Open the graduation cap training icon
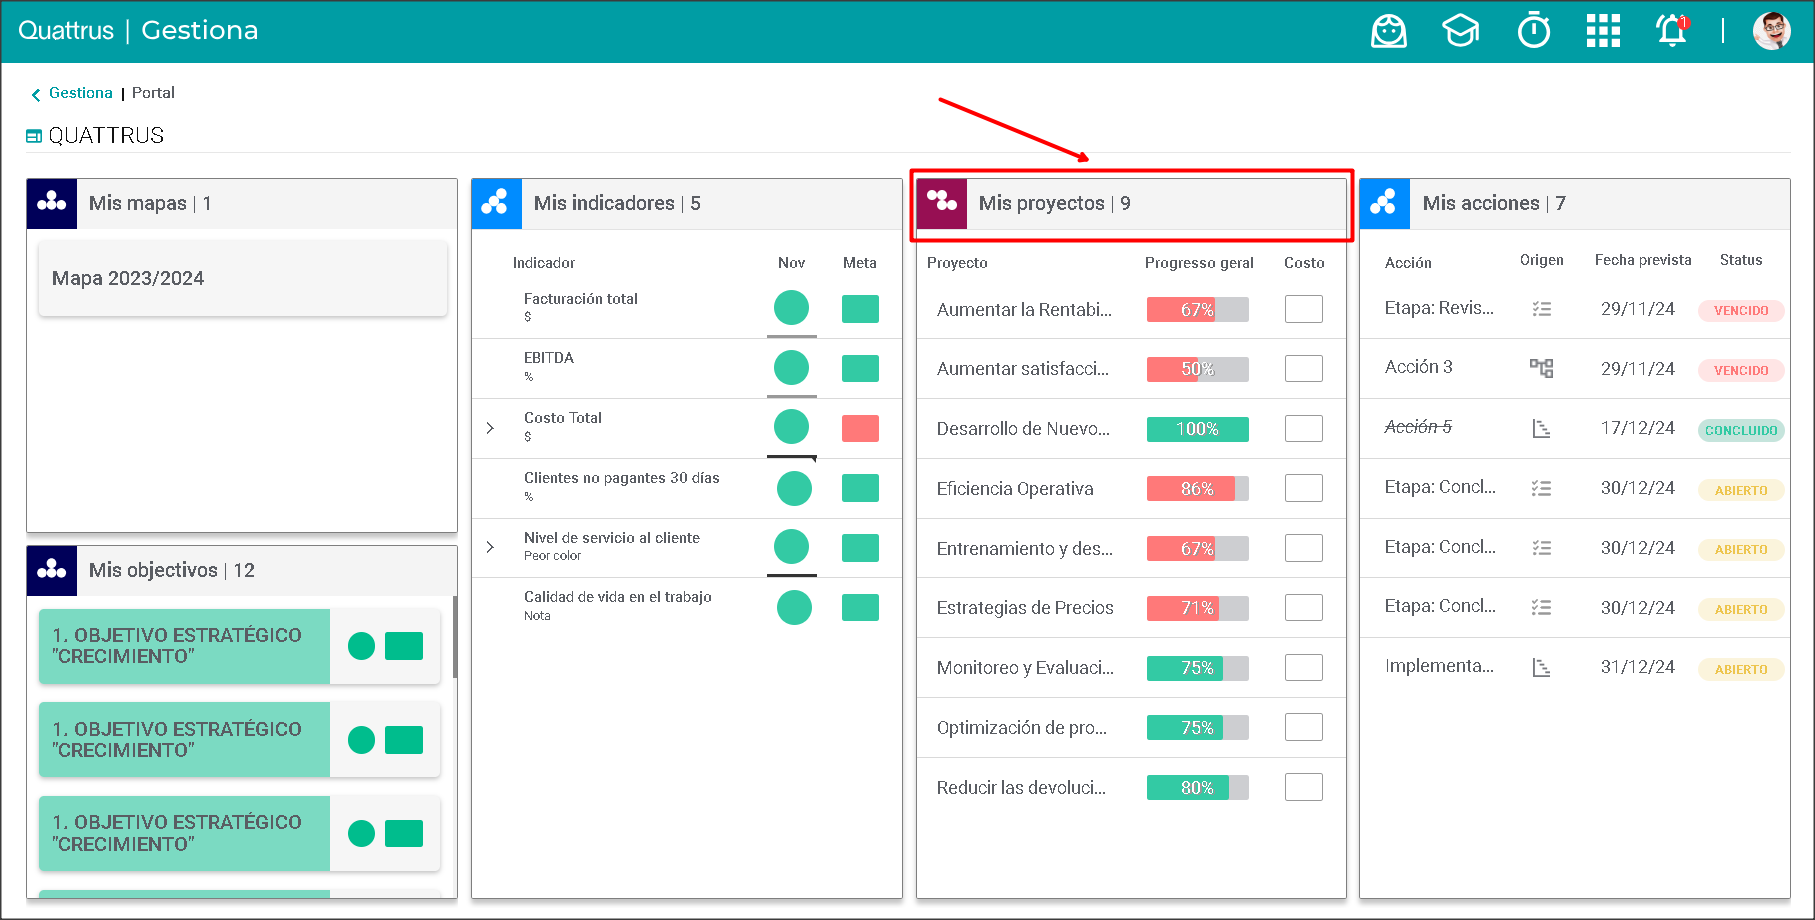Screen dimensions: 1815x920 [1460, 31]
